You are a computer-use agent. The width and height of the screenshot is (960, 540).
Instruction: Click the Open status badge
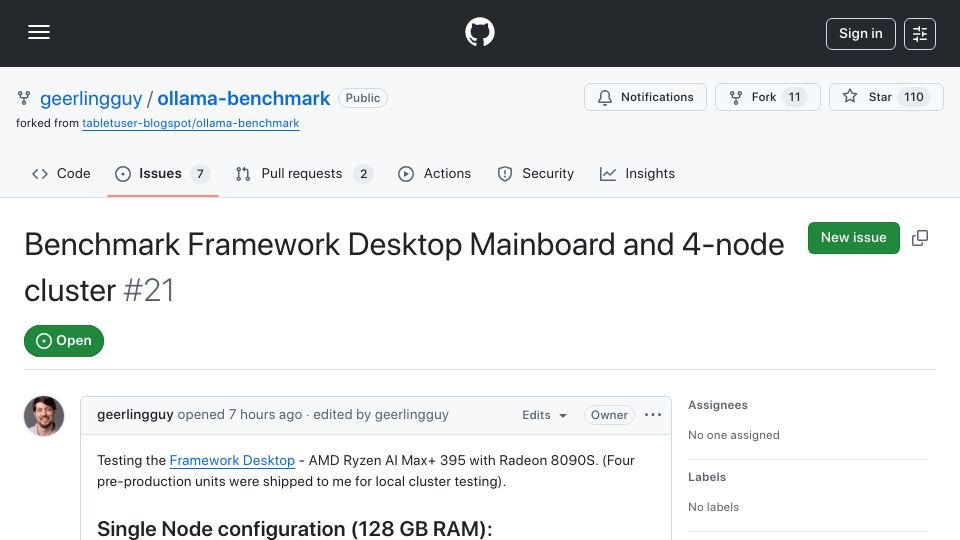pyautogui.click(x=64, y=341)
